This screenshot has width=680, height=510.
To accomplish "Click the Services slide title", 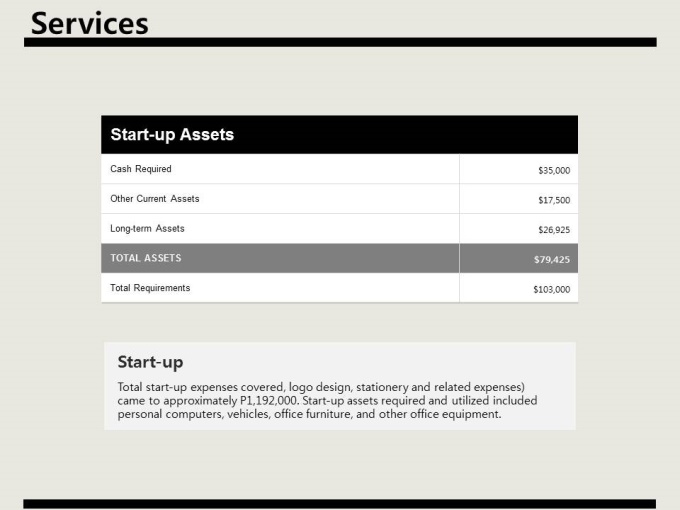I will click(90, 23).
